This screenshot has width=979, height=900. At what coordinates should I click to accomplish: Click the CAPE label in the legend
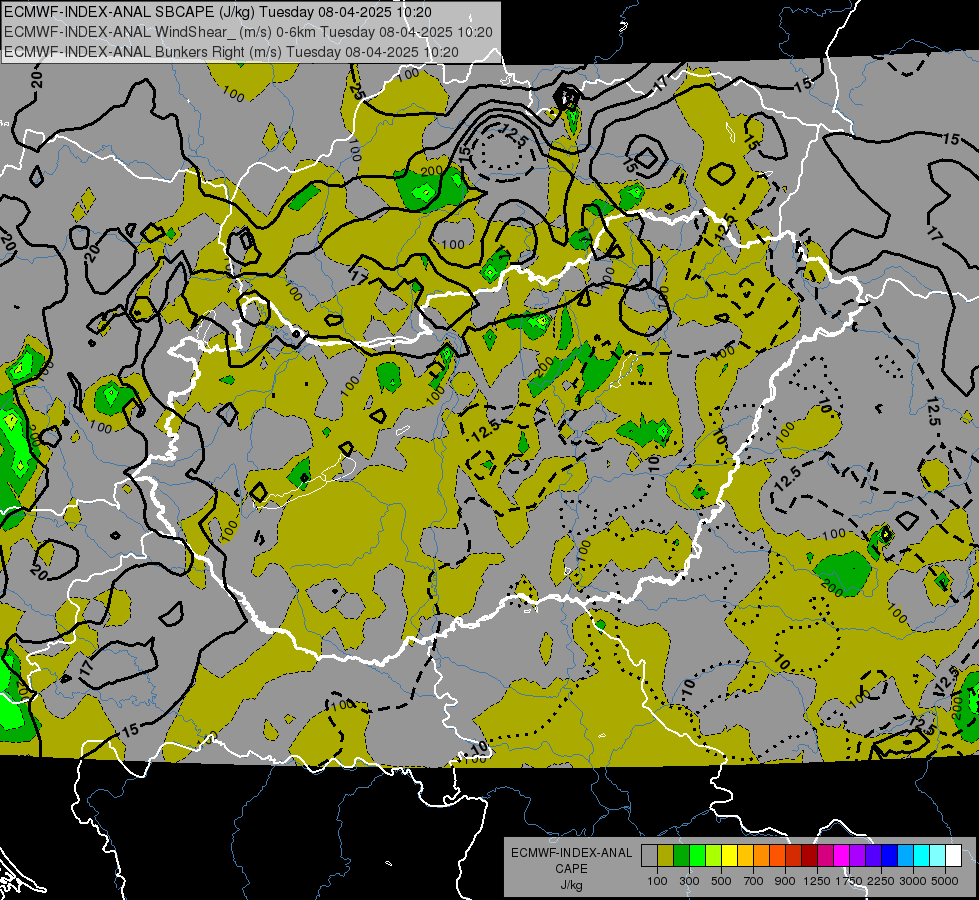[x=571, y=869]
